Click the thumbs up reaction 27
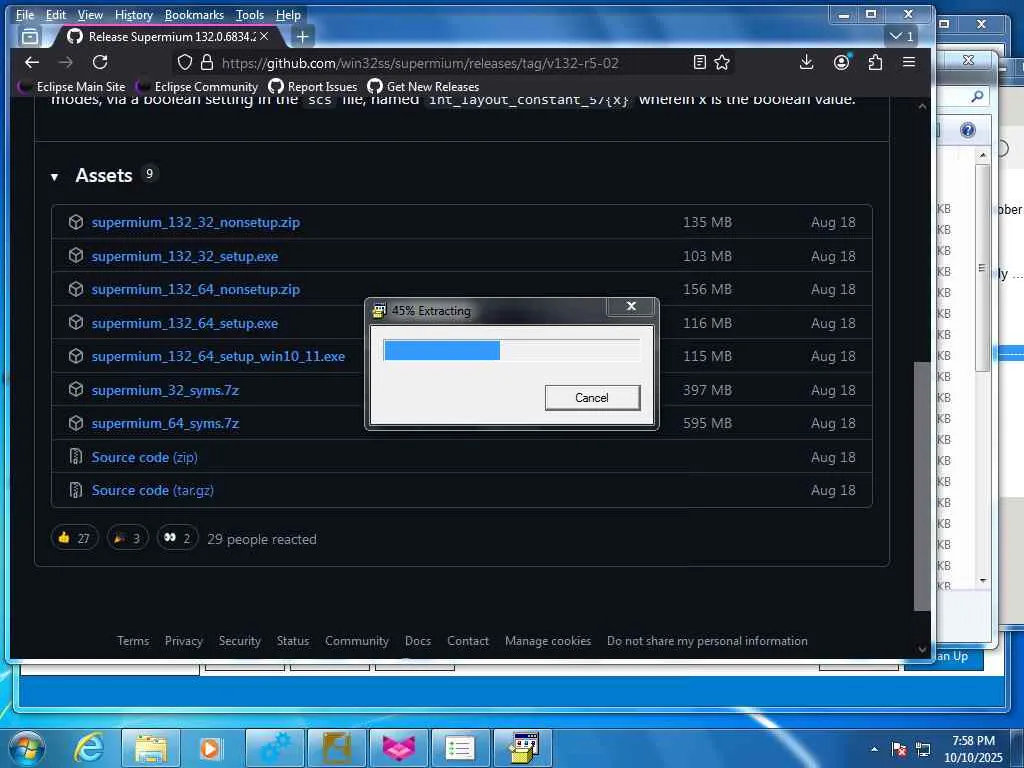The image size is (1024, 768). coord(74,538)
